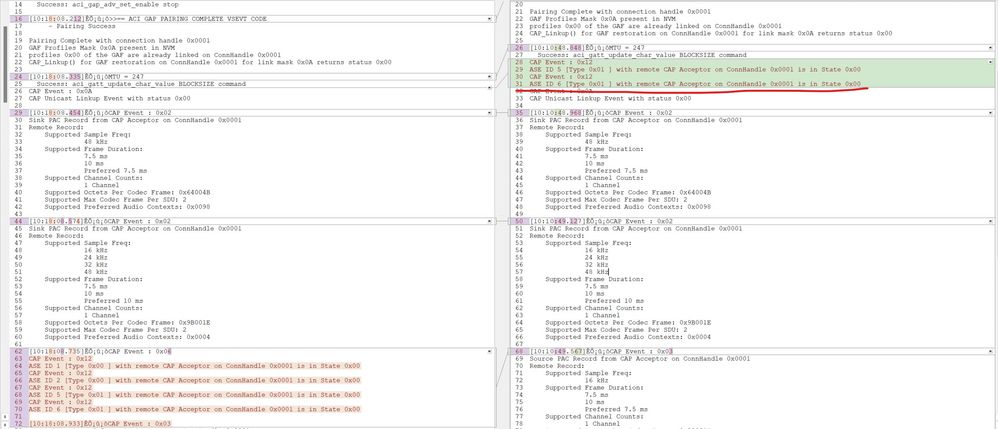Select left line 22 CAP_Linkup() restoration text
998x429 pixels.
(x=210, y=62)
